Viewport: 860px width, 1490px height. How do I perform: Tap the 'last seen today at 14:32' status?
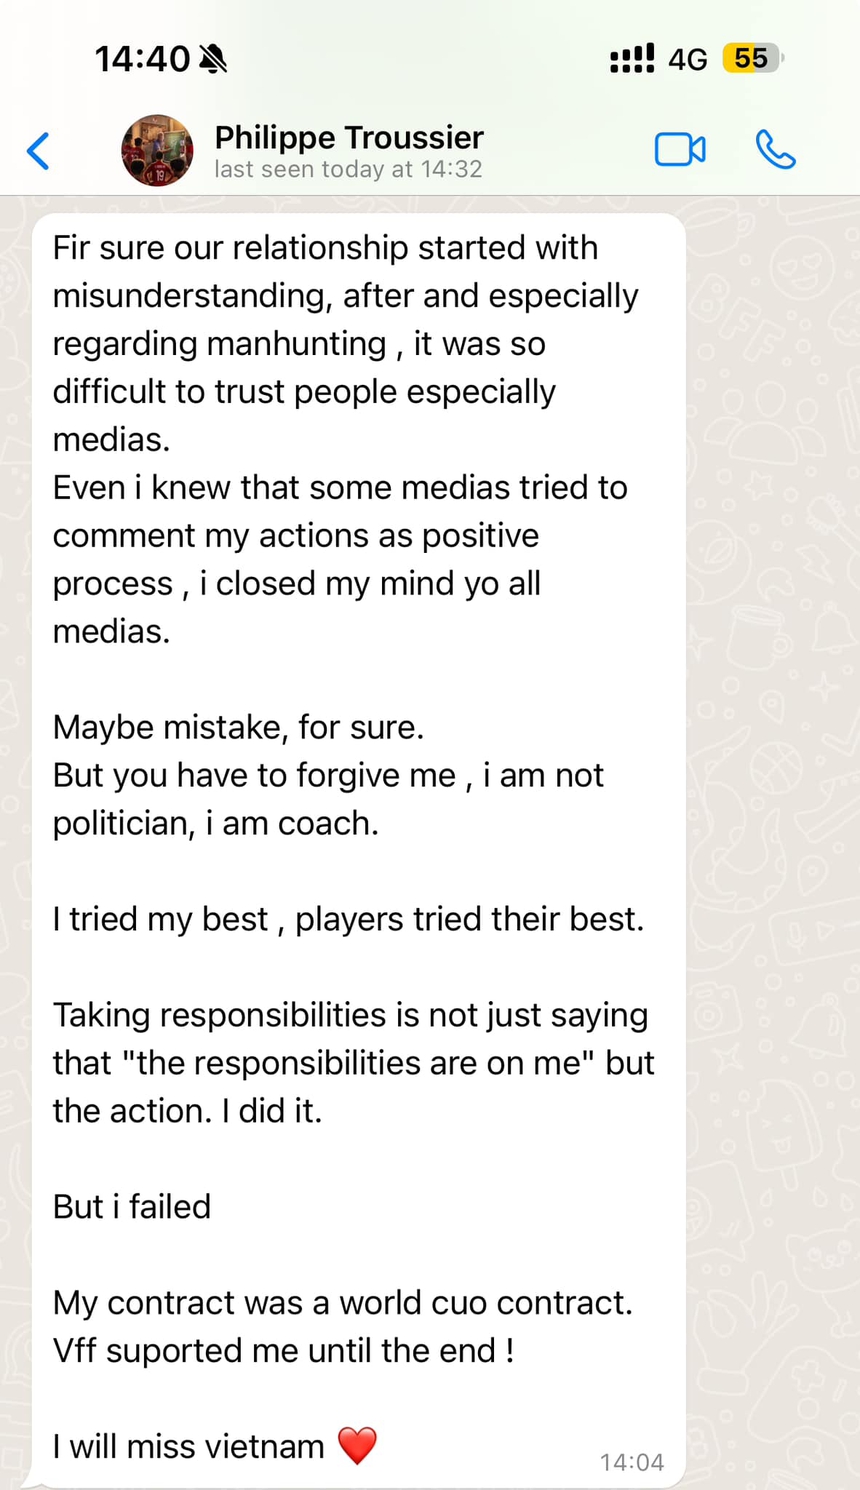pos(348,170)
